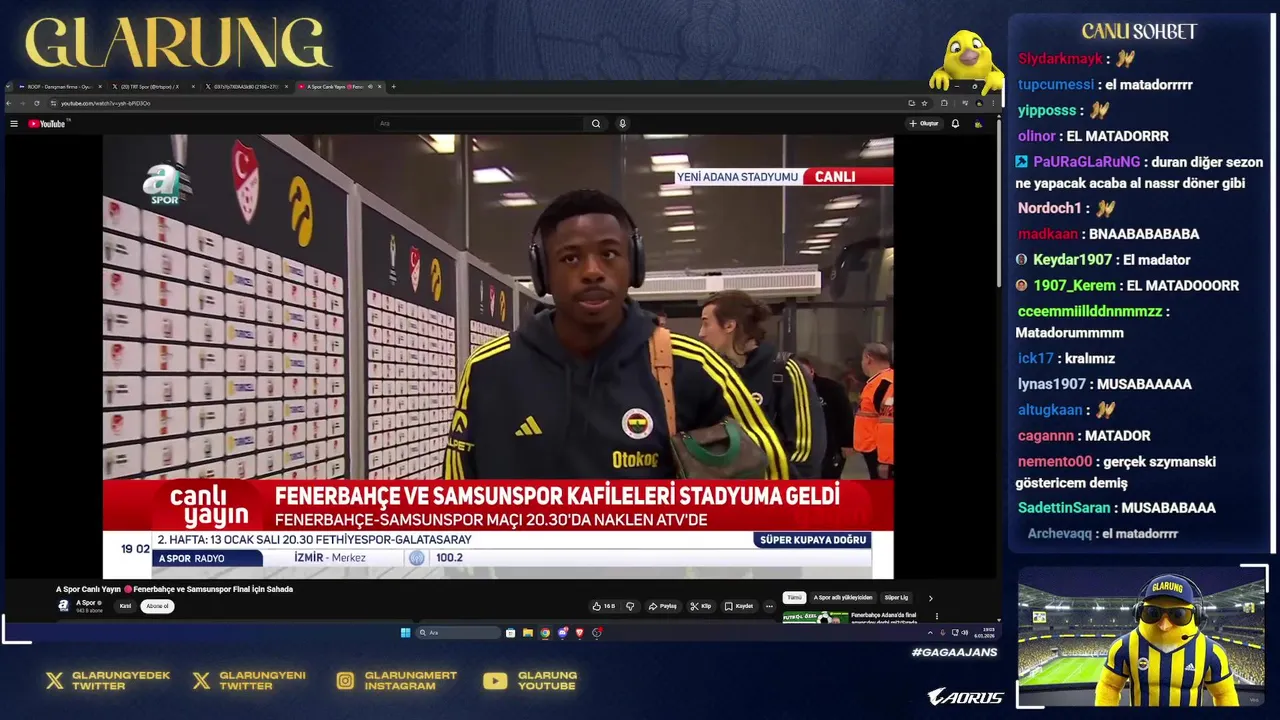Open the A Spor channel name link
The width and height of the screenshot is (1280, 720).
tap(87, 603)
